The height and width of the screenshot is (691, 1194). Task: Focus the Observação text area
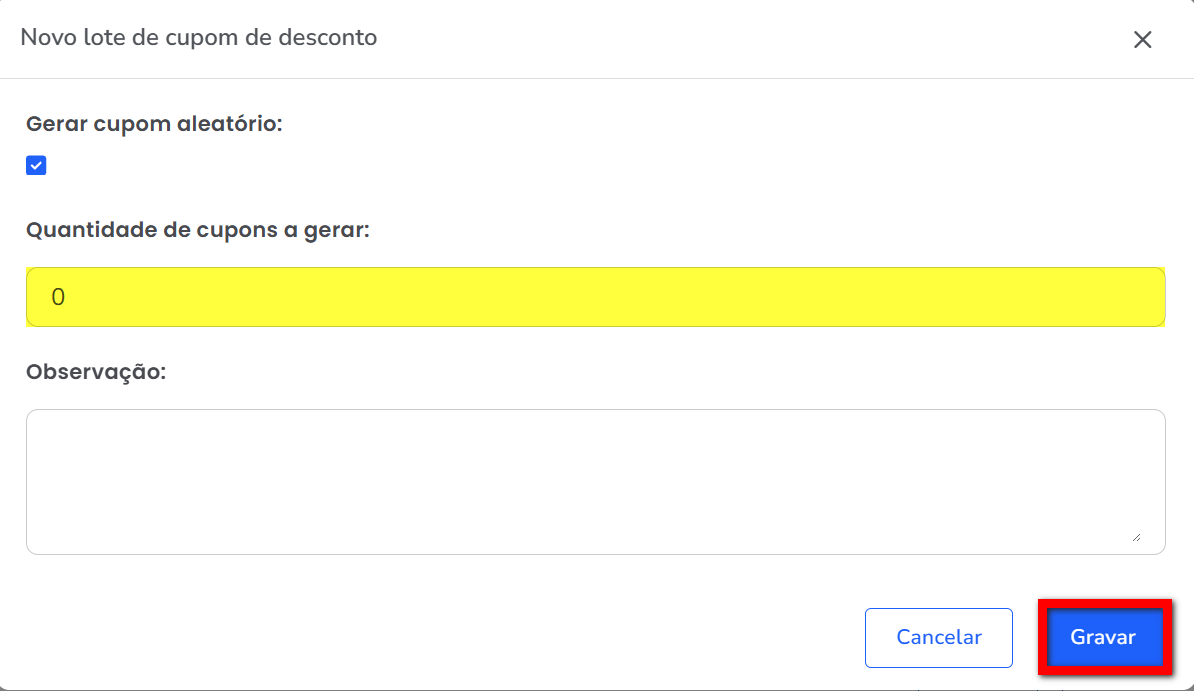pyautogui.click(x=595, y=481)
